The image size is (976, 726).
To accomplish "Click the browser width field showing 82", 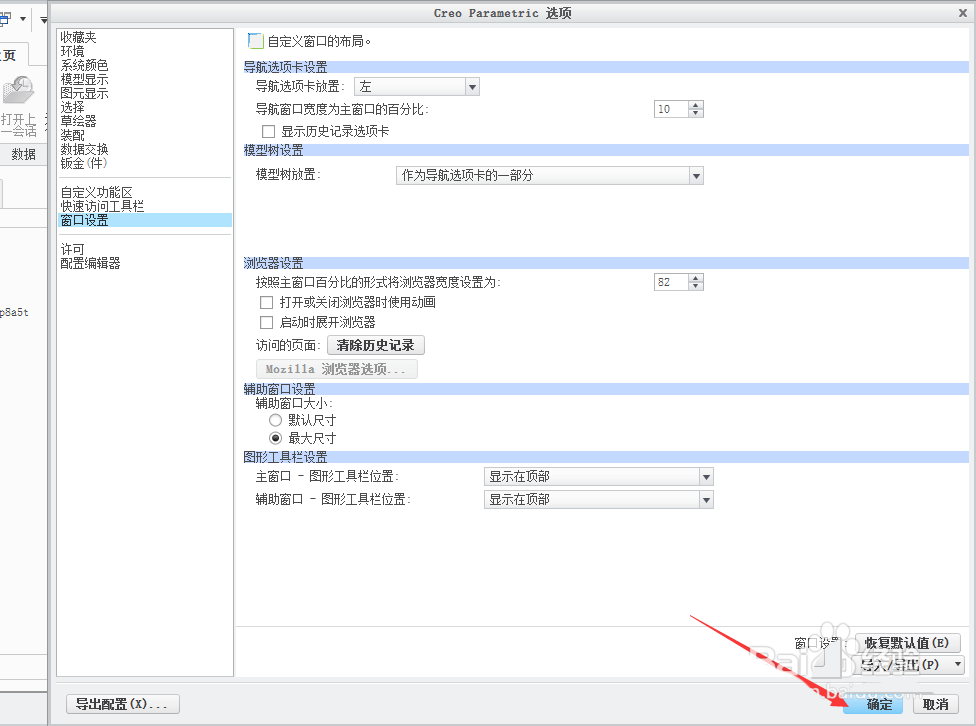I will tap(672, 282).
